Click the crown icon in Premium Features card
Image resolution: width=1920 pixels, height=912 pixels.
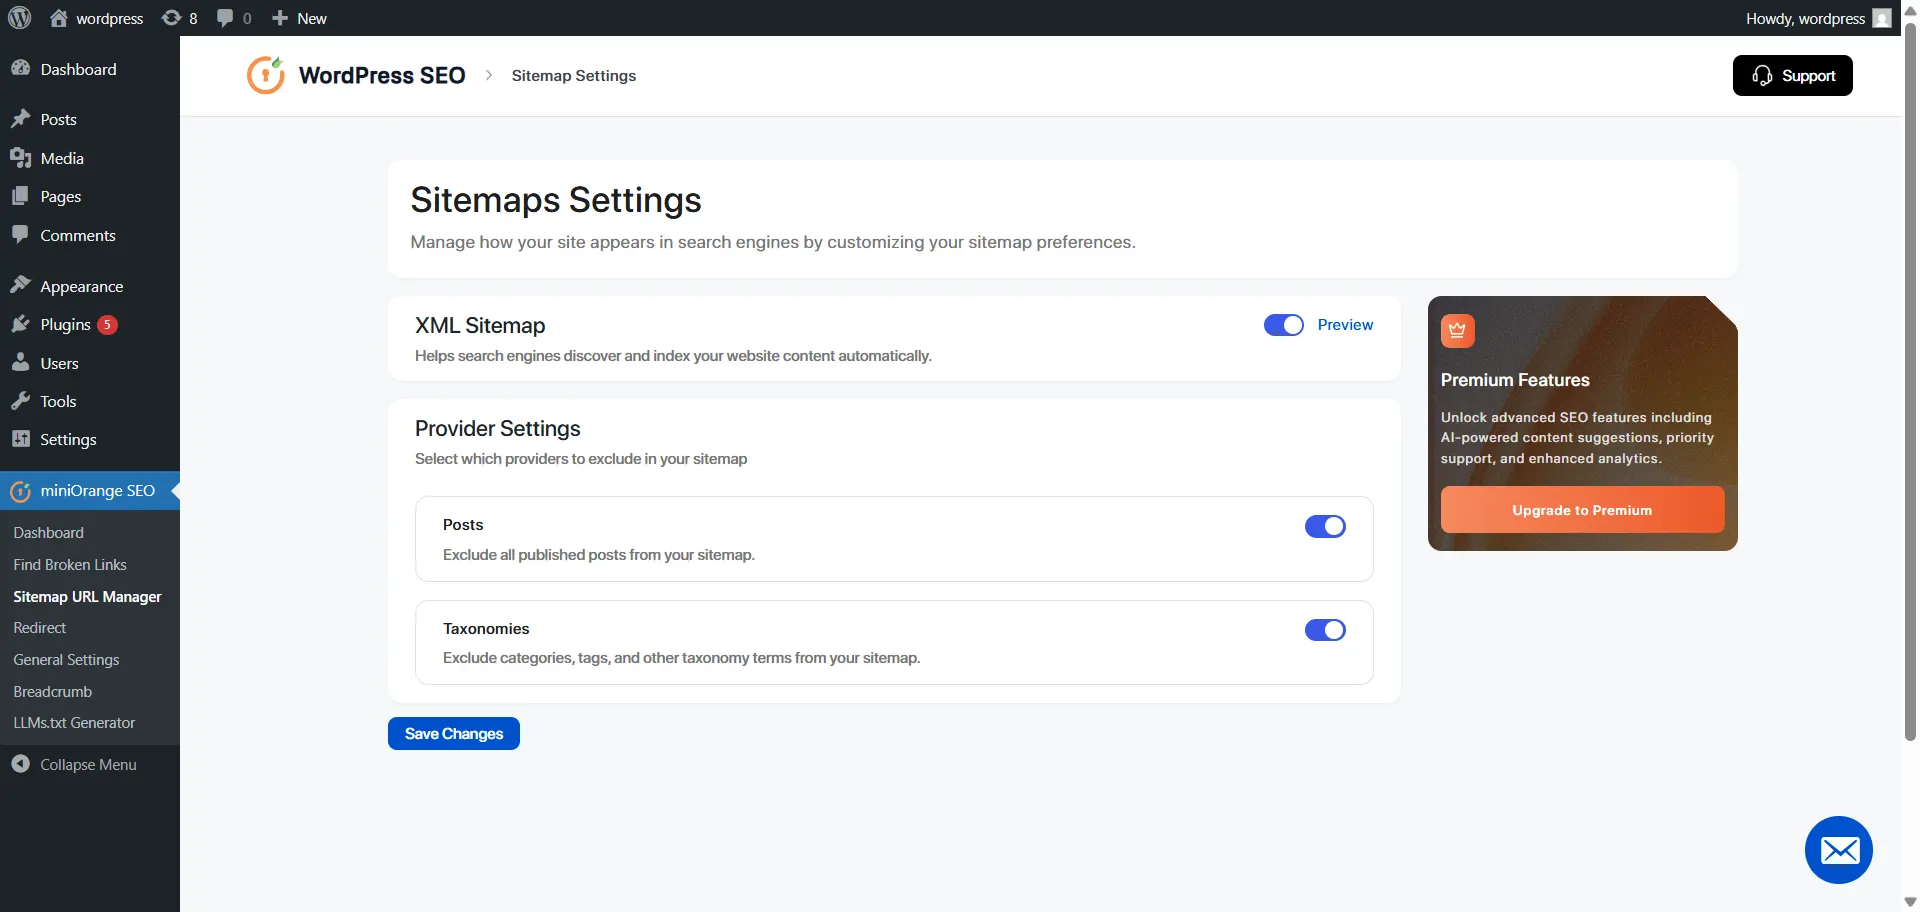click(x=1457, y=330)
